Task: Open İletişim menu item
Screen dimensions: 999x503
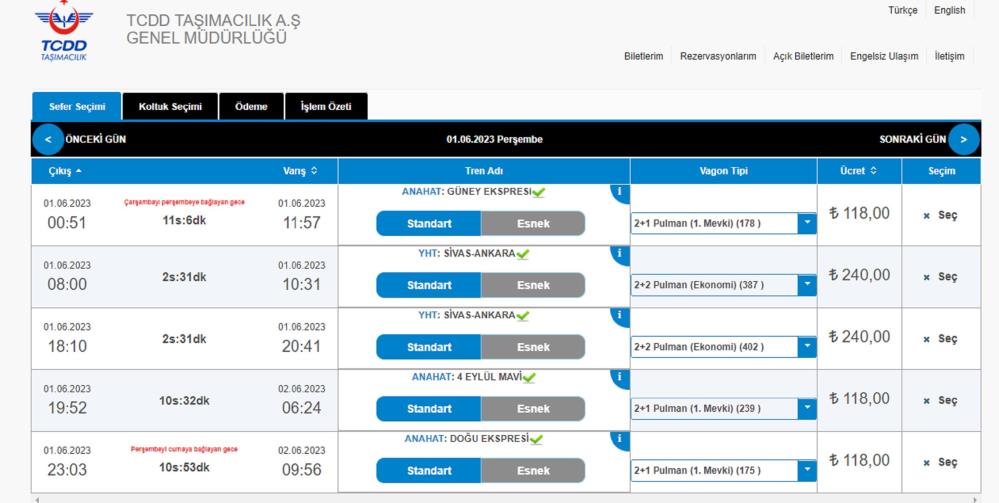Action: pos(949,56)
